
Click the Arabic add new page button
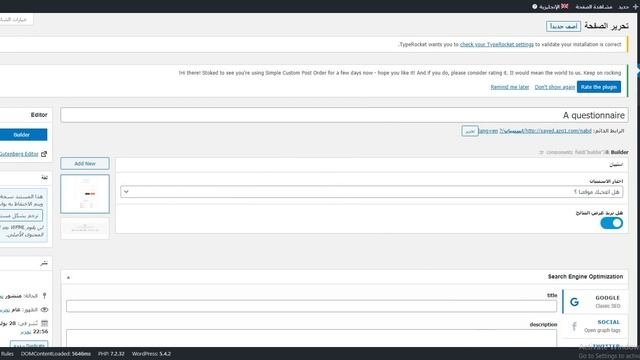[563, 26]
